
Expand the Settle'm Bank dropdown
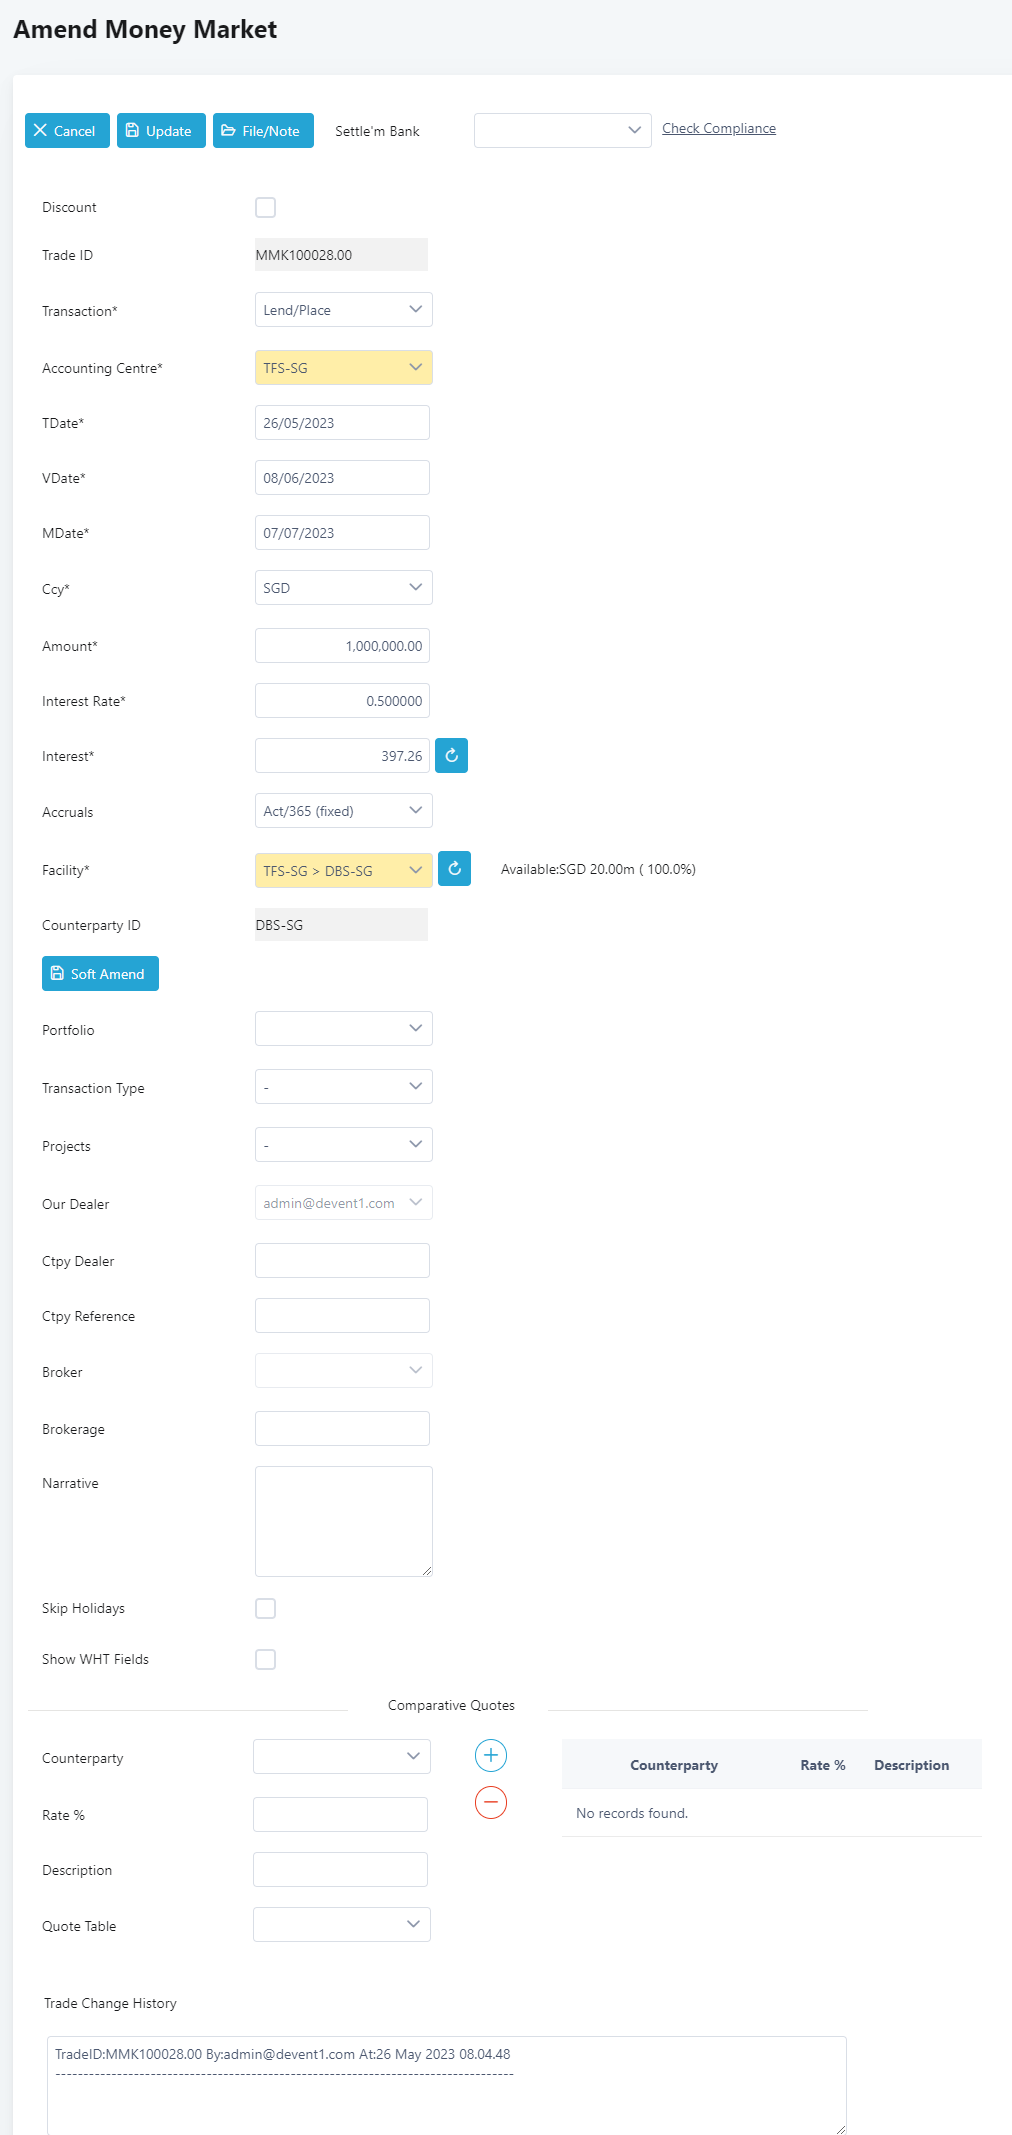(x=562, y=130)
